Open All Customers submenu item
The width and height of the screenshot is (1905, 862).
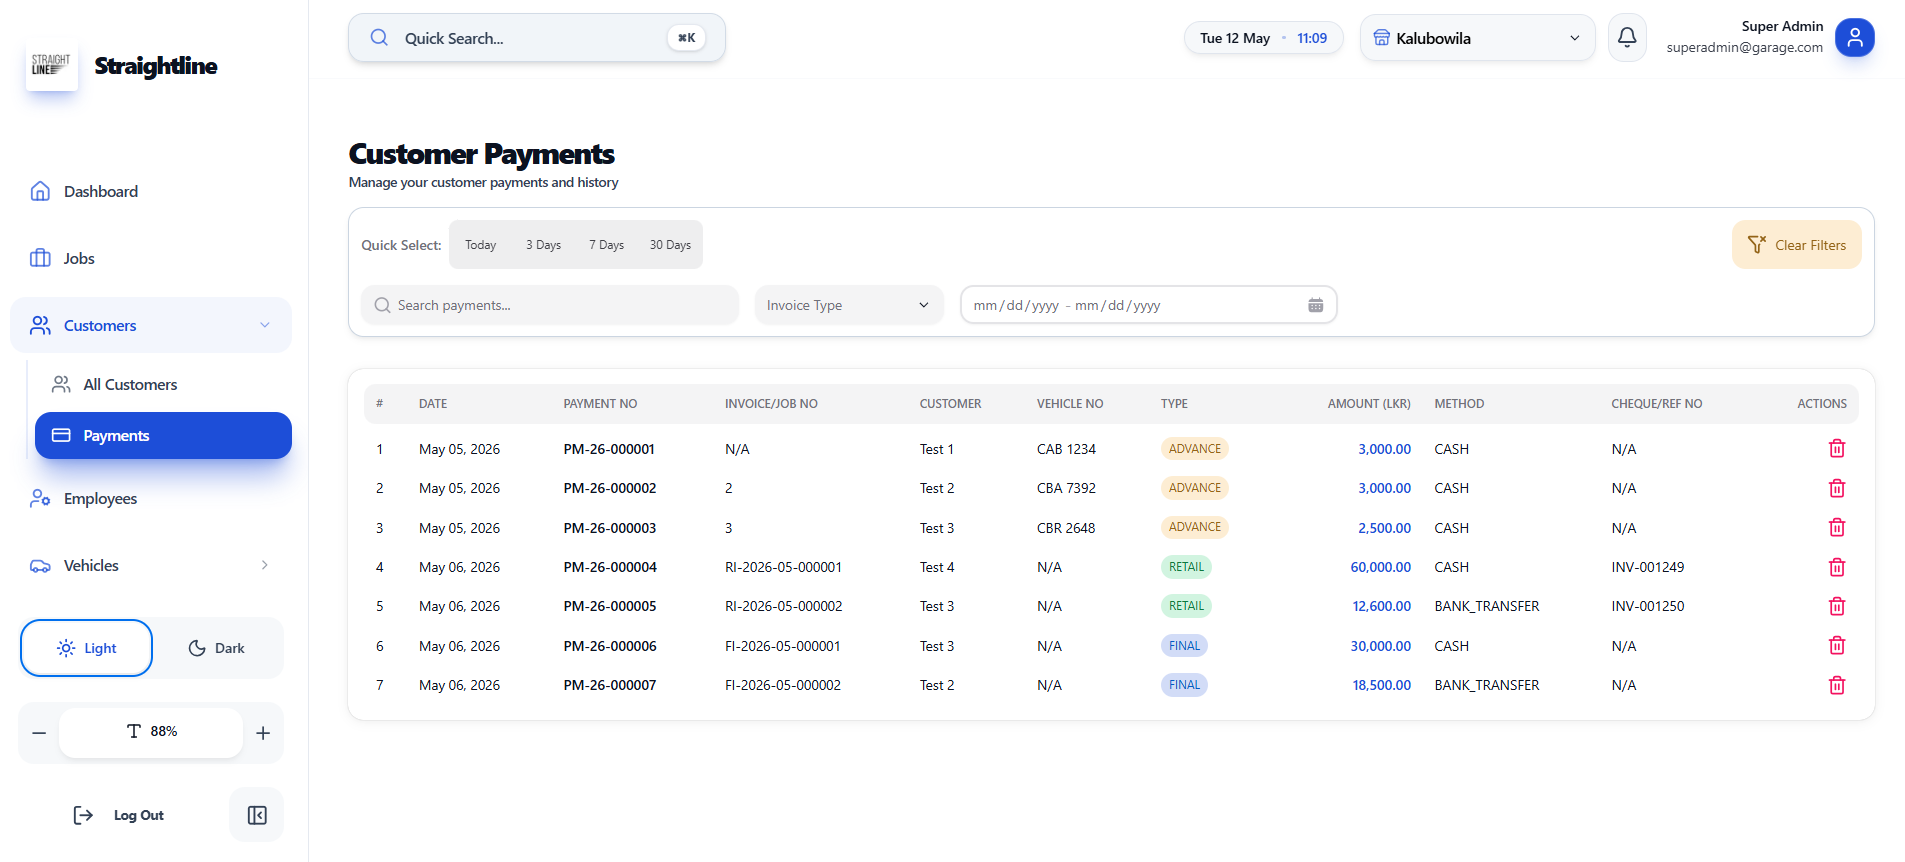(x=163, y=384)
